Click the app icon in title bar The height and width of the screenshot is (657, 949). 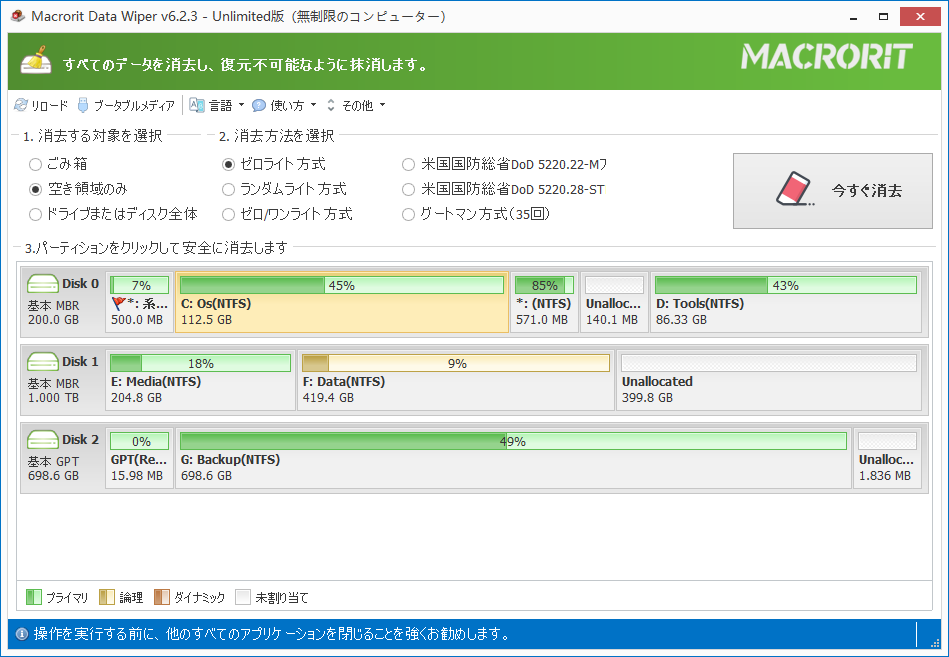point(18,16)
